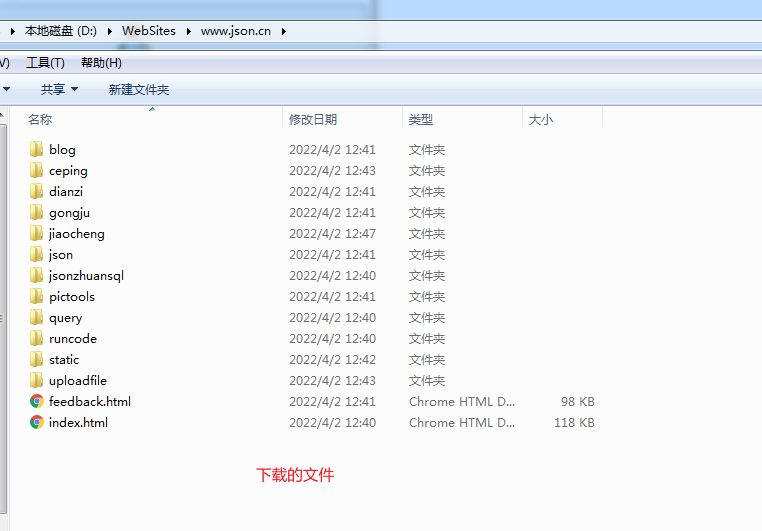Open the 共享 dropdown in toolbar
Viewport: 762px width, 531px height.
[59, 90]
